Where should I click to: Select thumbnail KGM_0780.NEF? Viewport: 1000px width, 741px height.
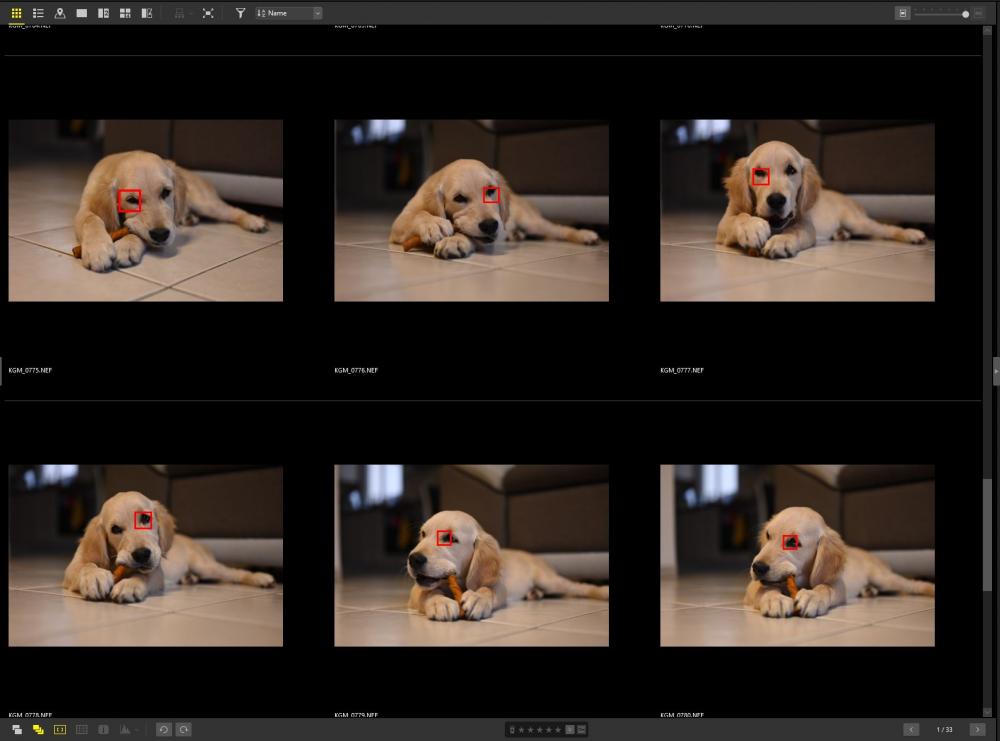pos(797,555)
